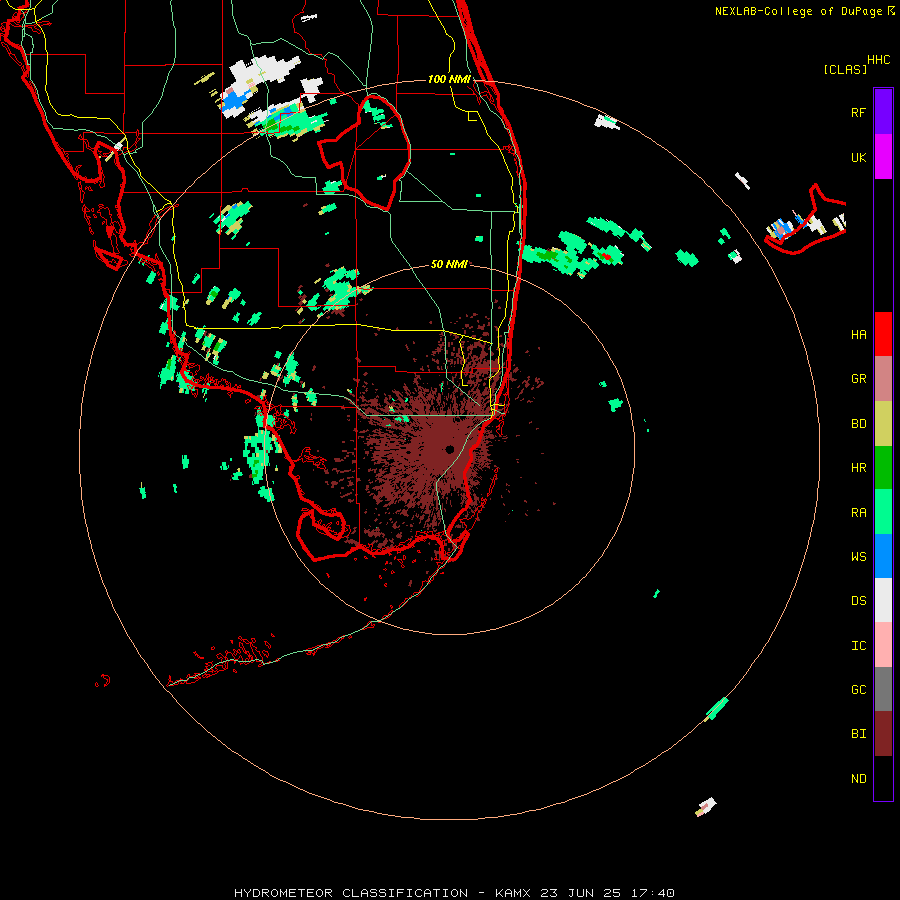Click the radar site center dot
Image resolution: width=900 pixels, height=900 pixels.
click(x=449, y=449)
